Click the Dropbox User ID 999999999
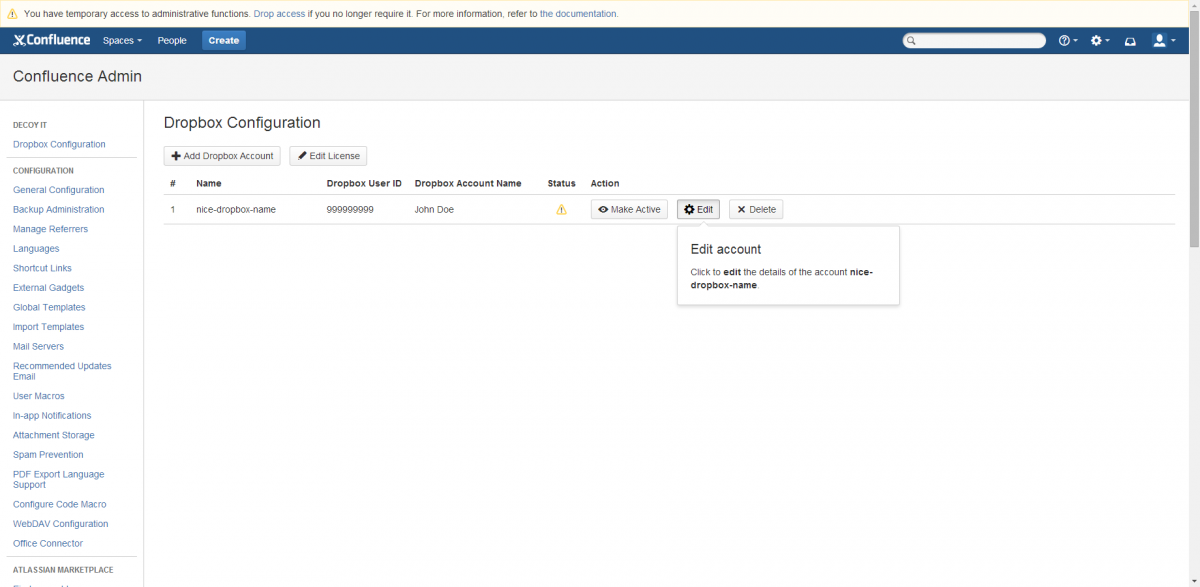This screenshot has height=587, width=1200. click(x=350, y=210)
